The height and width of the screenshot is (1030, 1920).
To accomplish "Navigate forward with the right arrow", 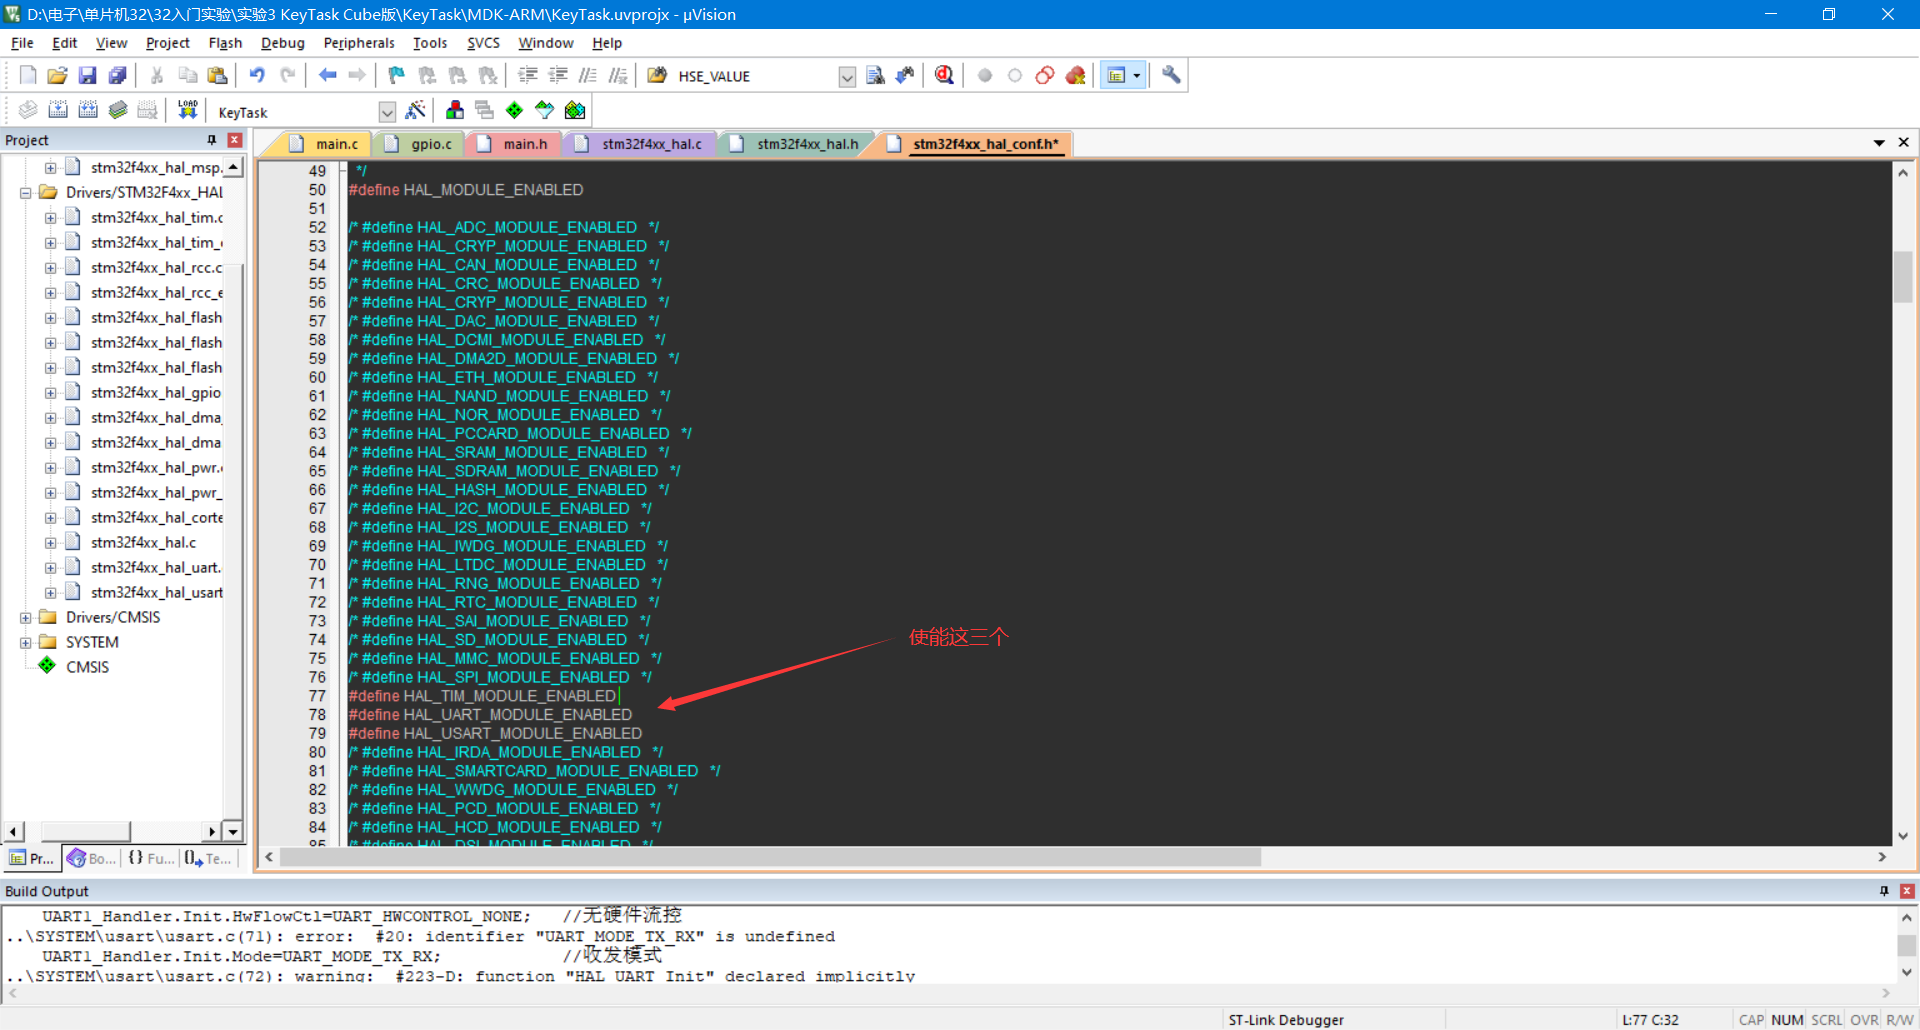I will (357, 75).
